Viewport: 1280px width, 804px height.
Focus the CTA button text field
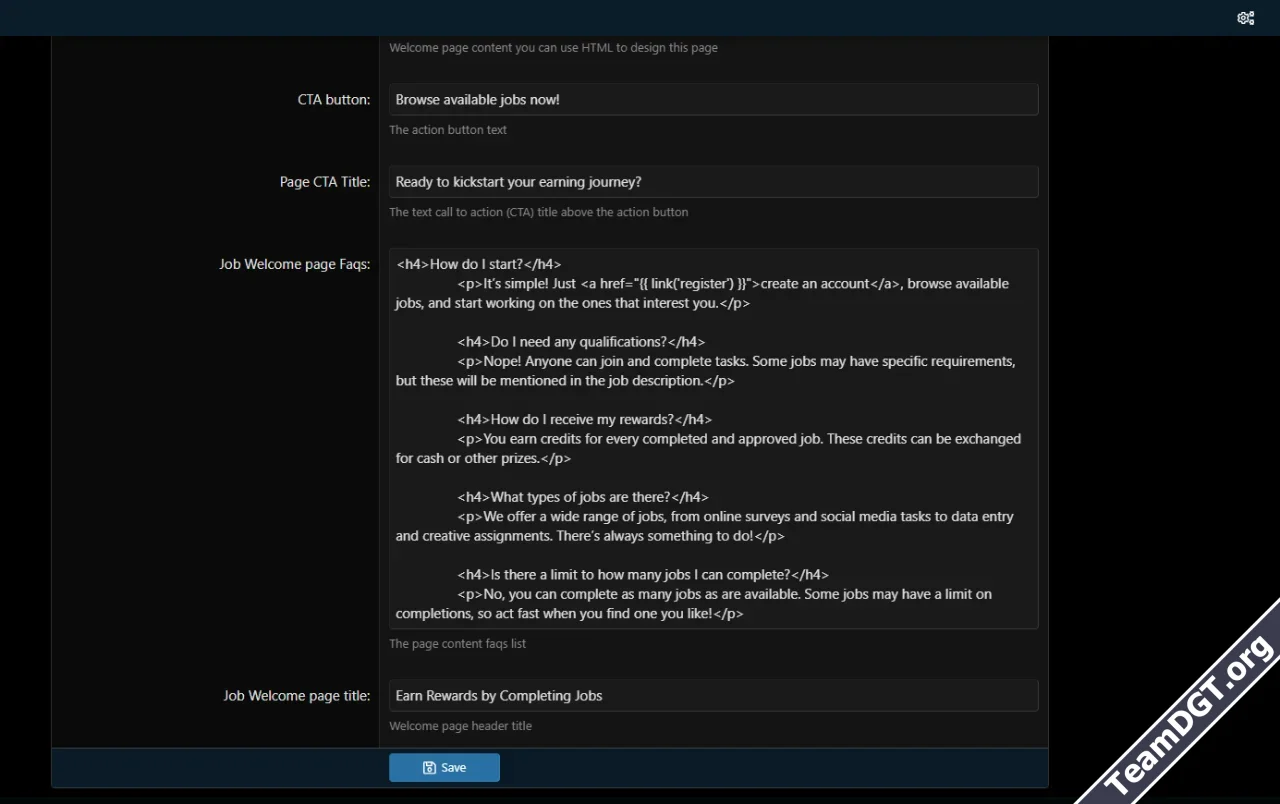pyautogui.click(x=713, y=100)
